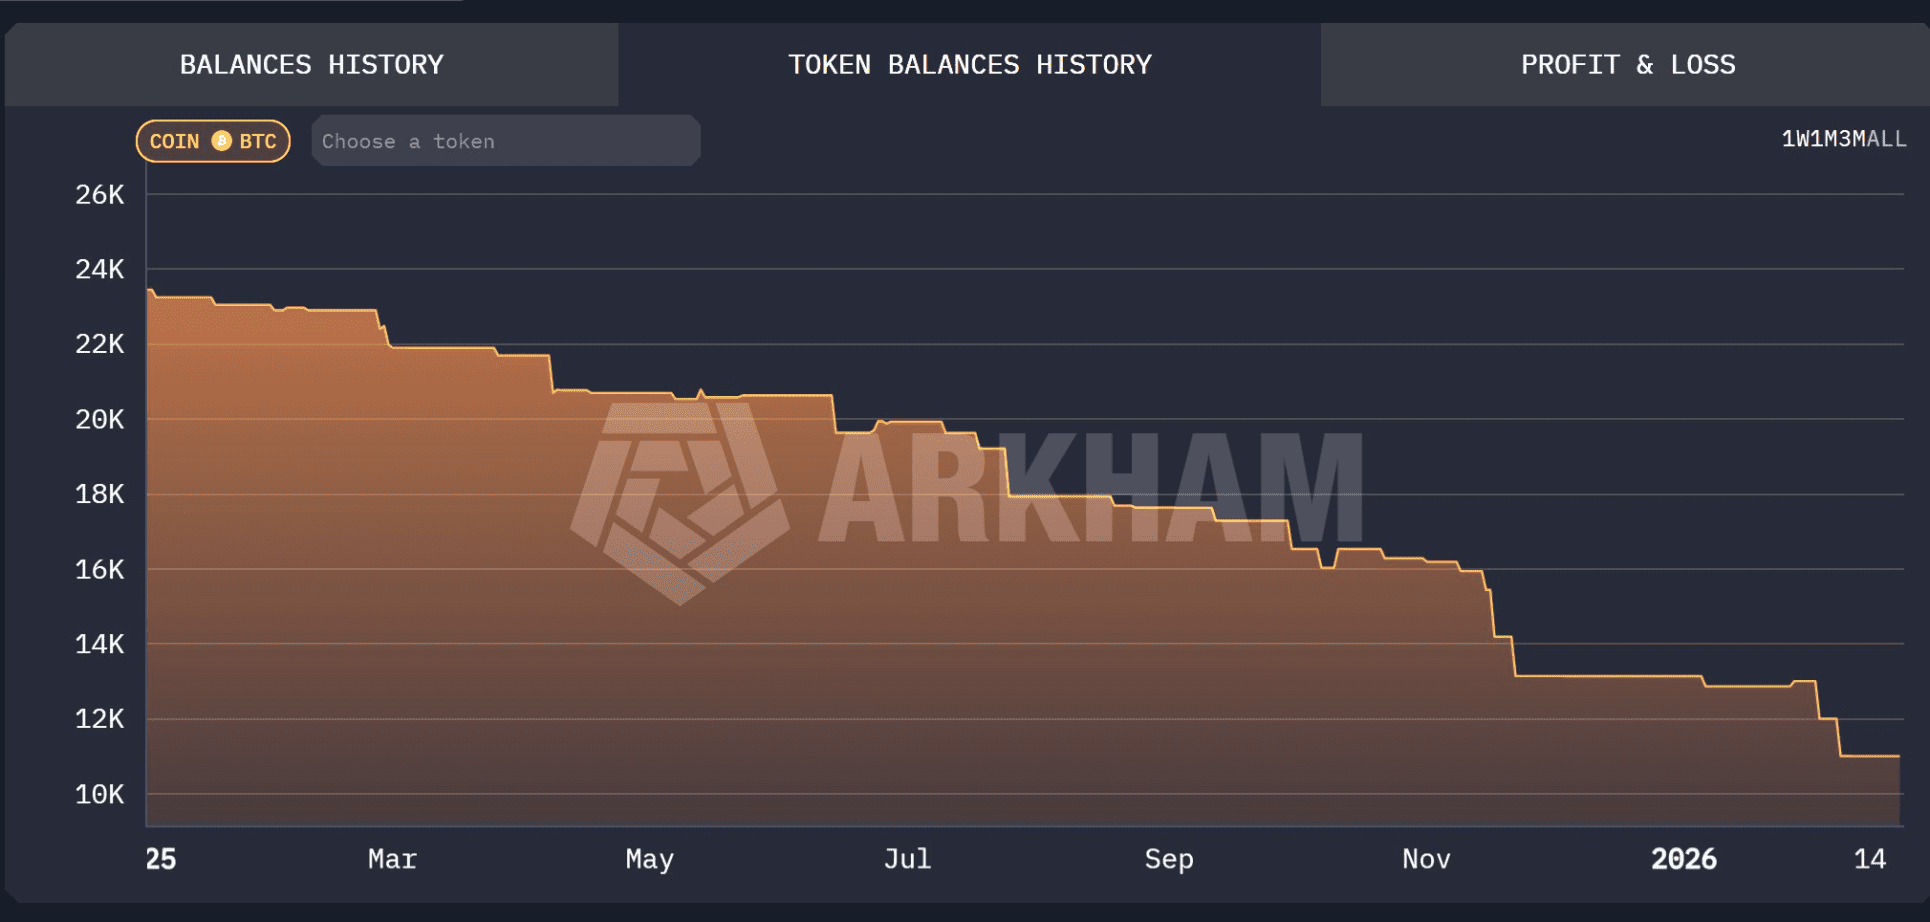Click the 18K y-axis label
The width and height of the screenshot is (1930, 922).
[x=100, y=494]
